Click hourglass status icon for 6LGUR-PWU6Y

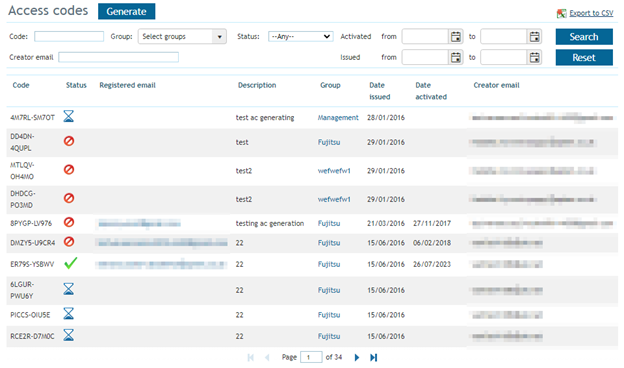68,289
